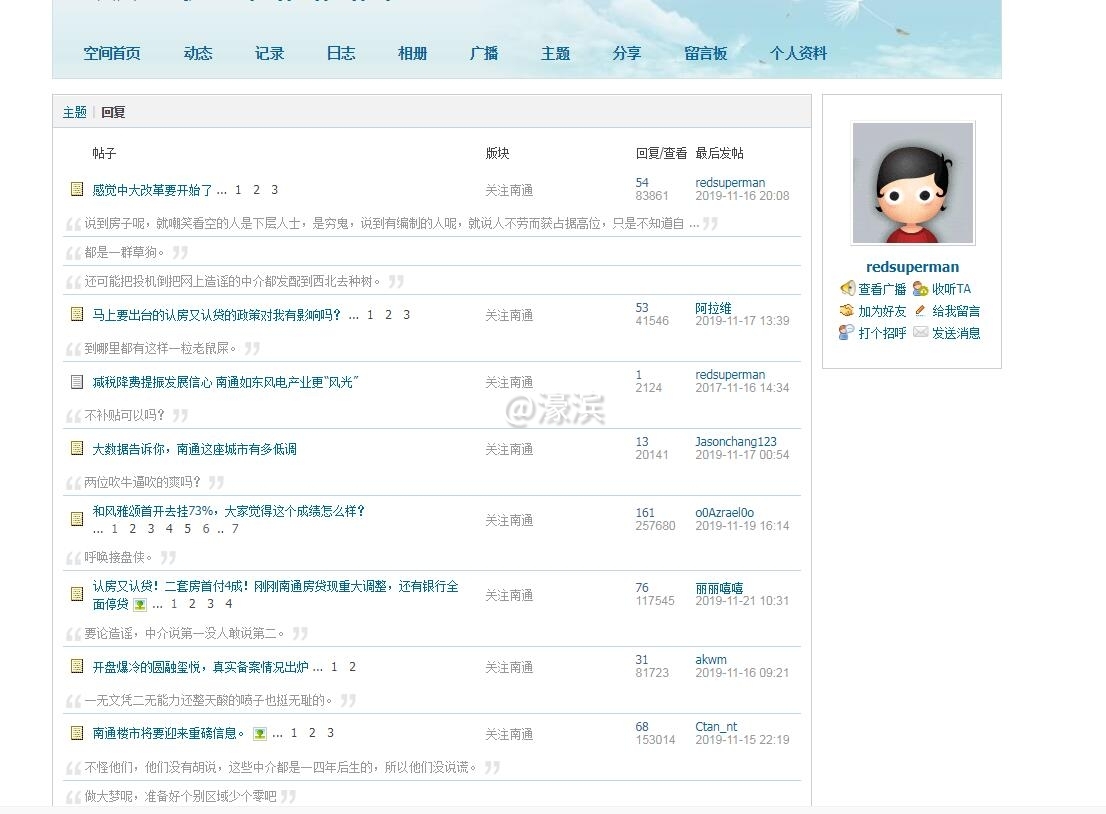Click the redsuperman cartoon avatar image
Screen dimensions: 1106x814
click(x=912, y=183)
